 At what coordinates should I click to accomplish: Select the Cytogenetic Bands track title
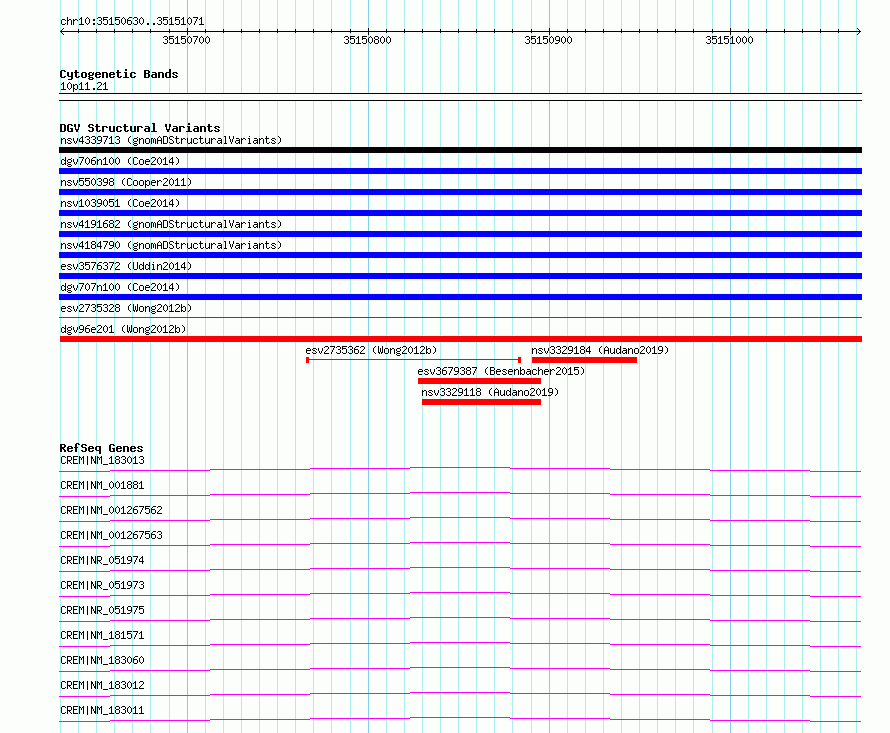coord(119,74)
